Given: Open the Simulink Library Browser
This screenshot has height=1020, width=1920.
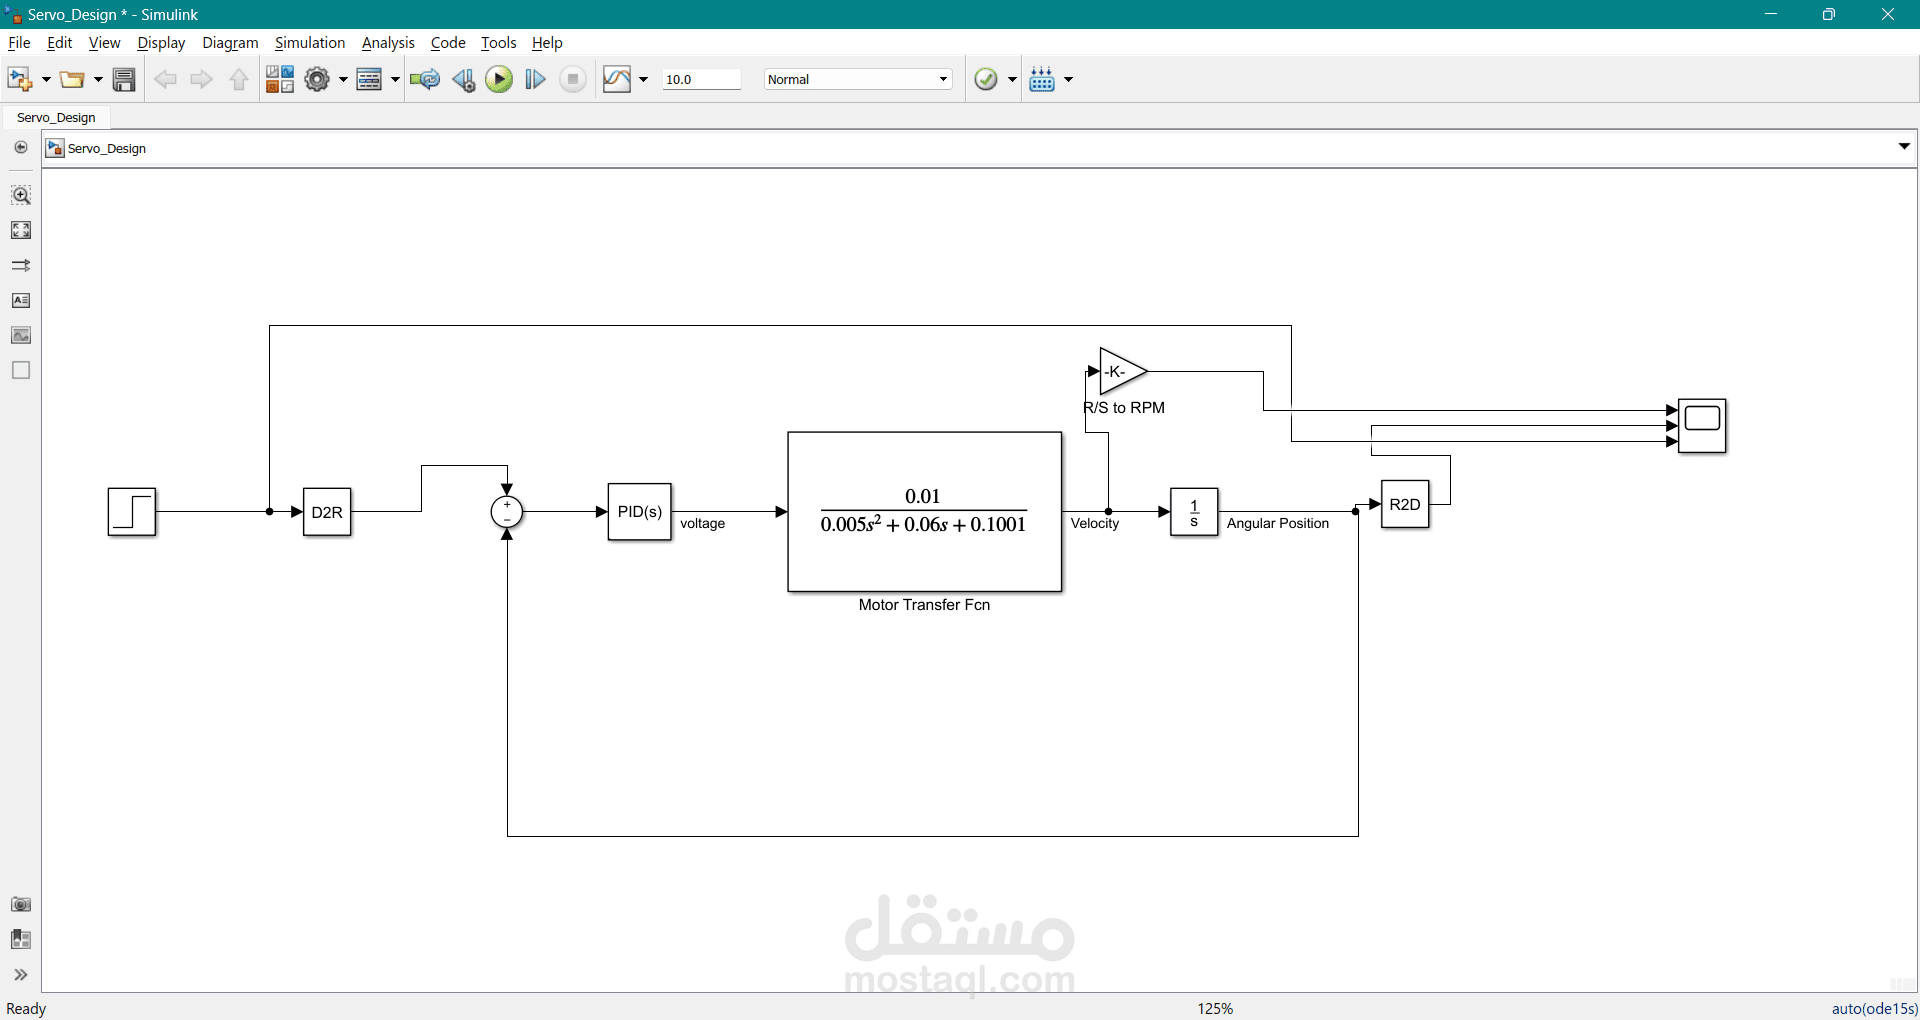Looking at the screenshot, I should [x=280, y=79].
